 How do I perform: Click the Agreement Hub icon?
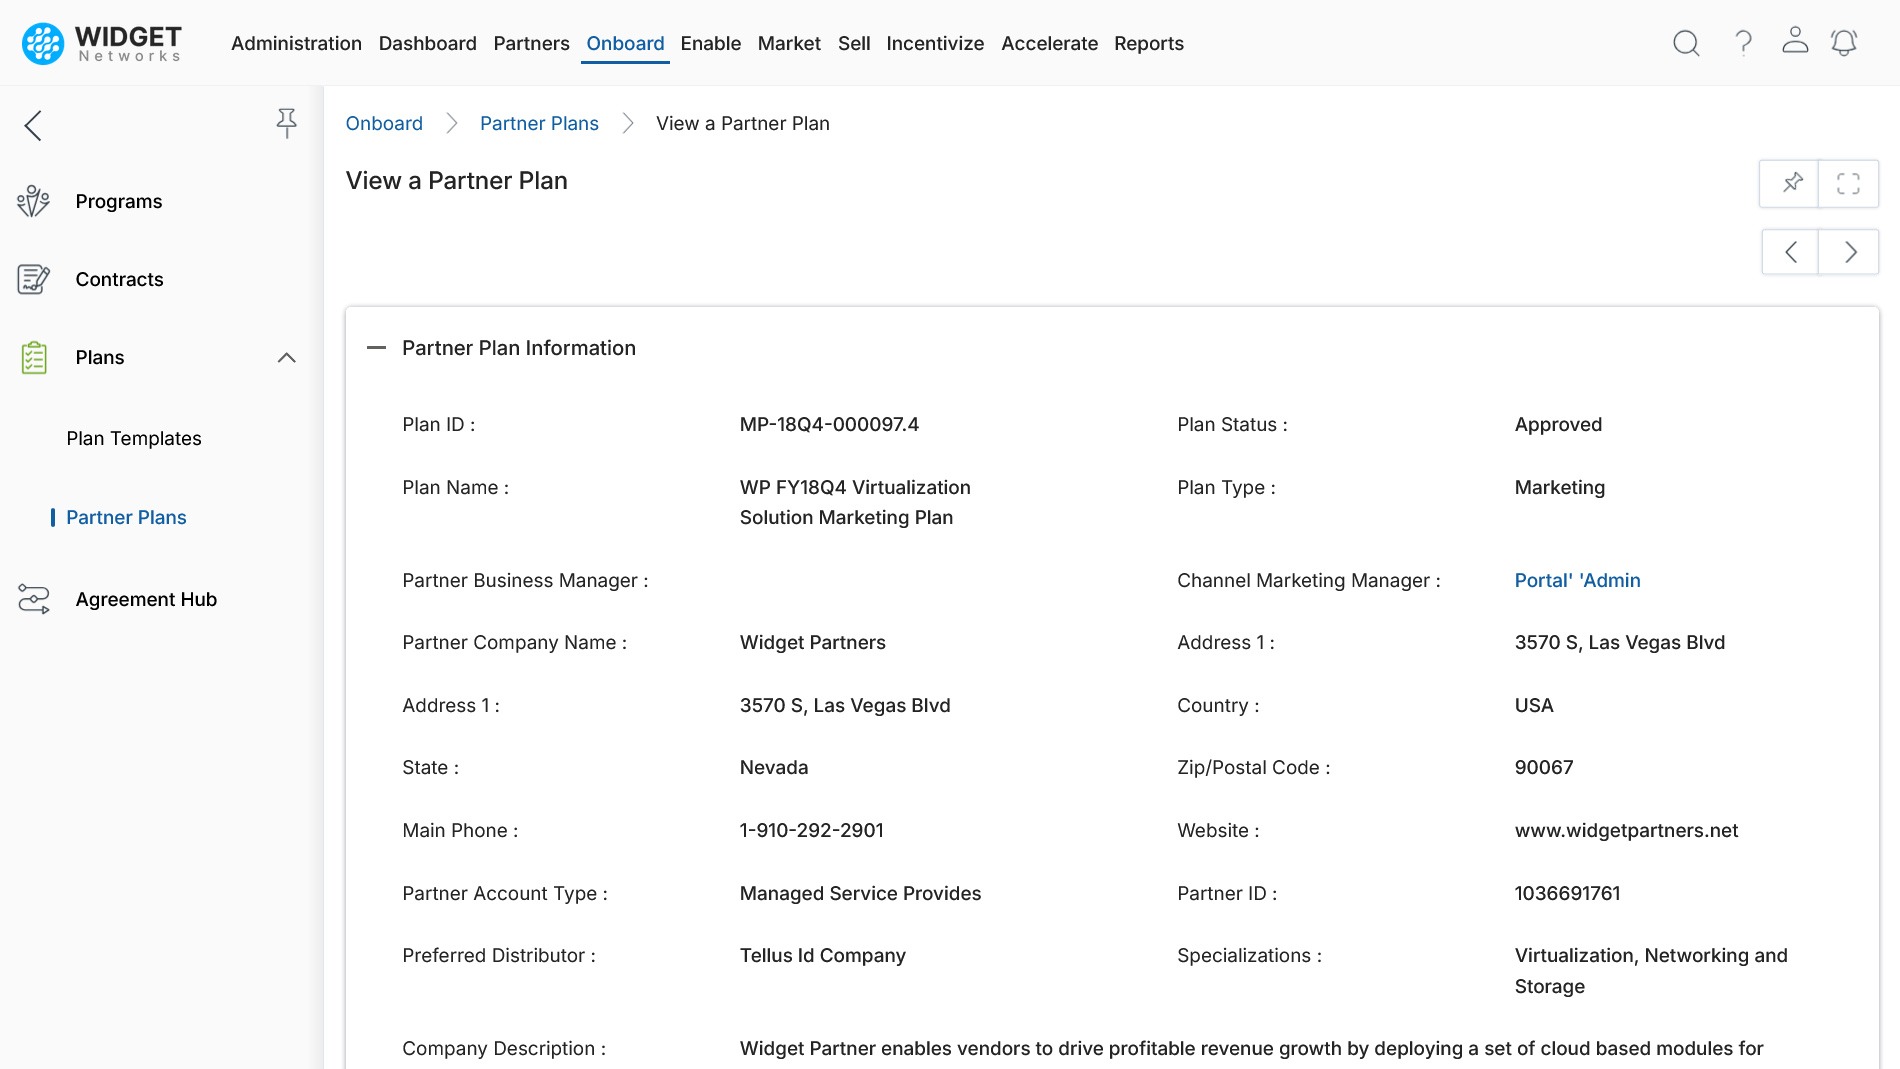tap(33, 599)
